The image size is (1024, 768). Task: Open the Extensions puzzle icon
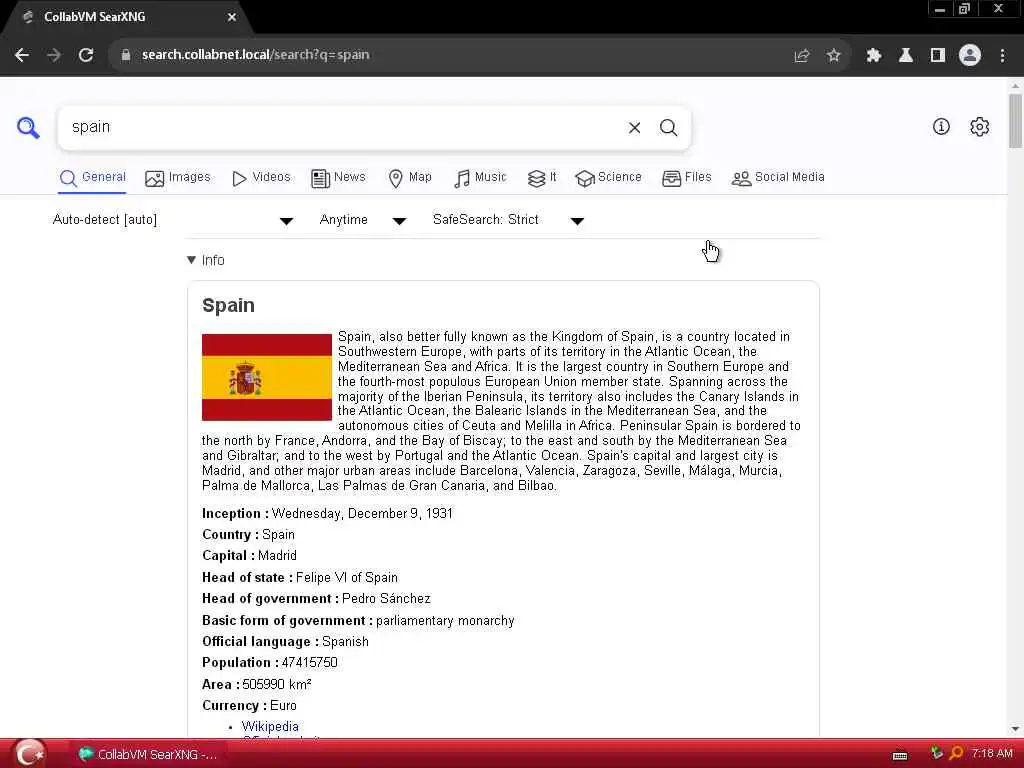[874, 56]
